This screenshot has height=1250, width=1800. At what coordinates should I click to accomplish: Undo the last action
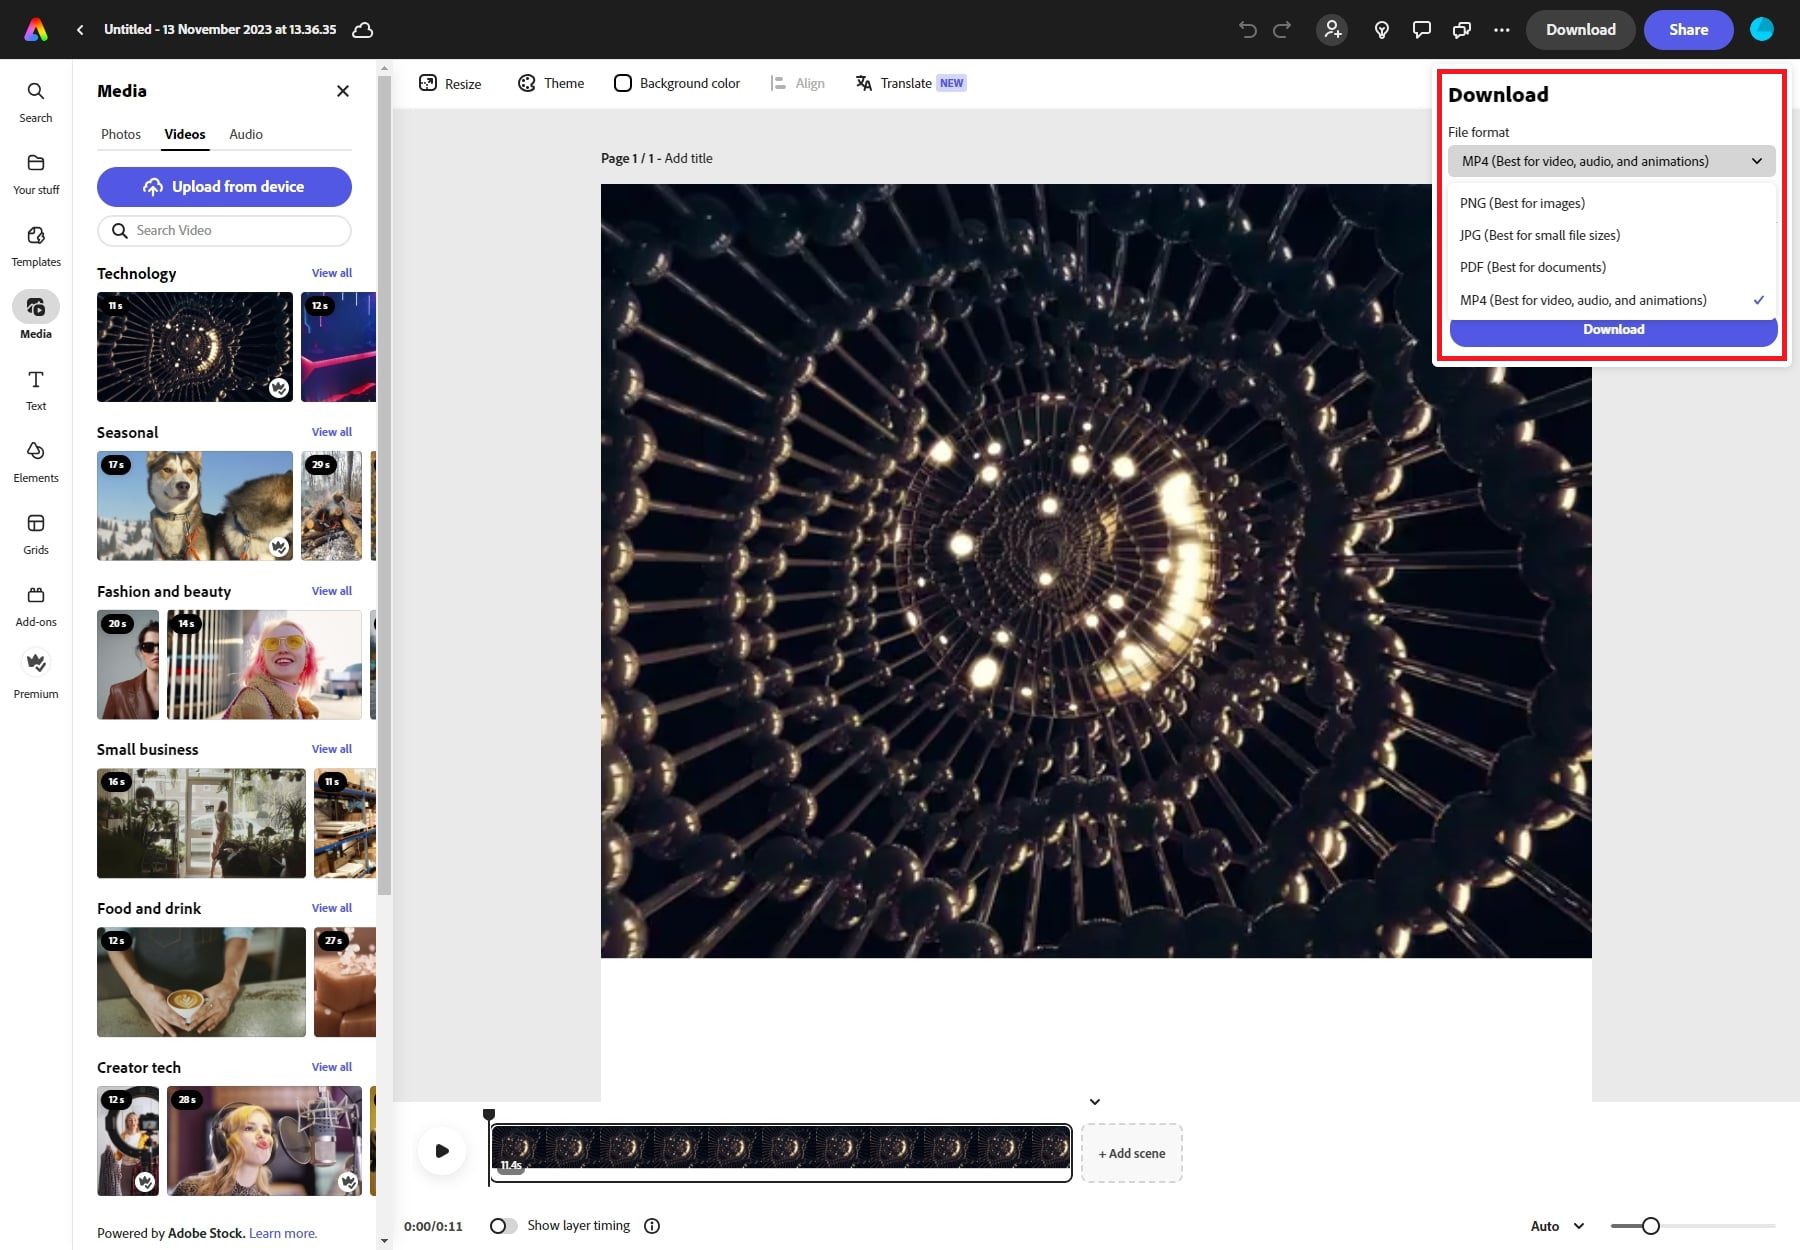click(1246, 29)
